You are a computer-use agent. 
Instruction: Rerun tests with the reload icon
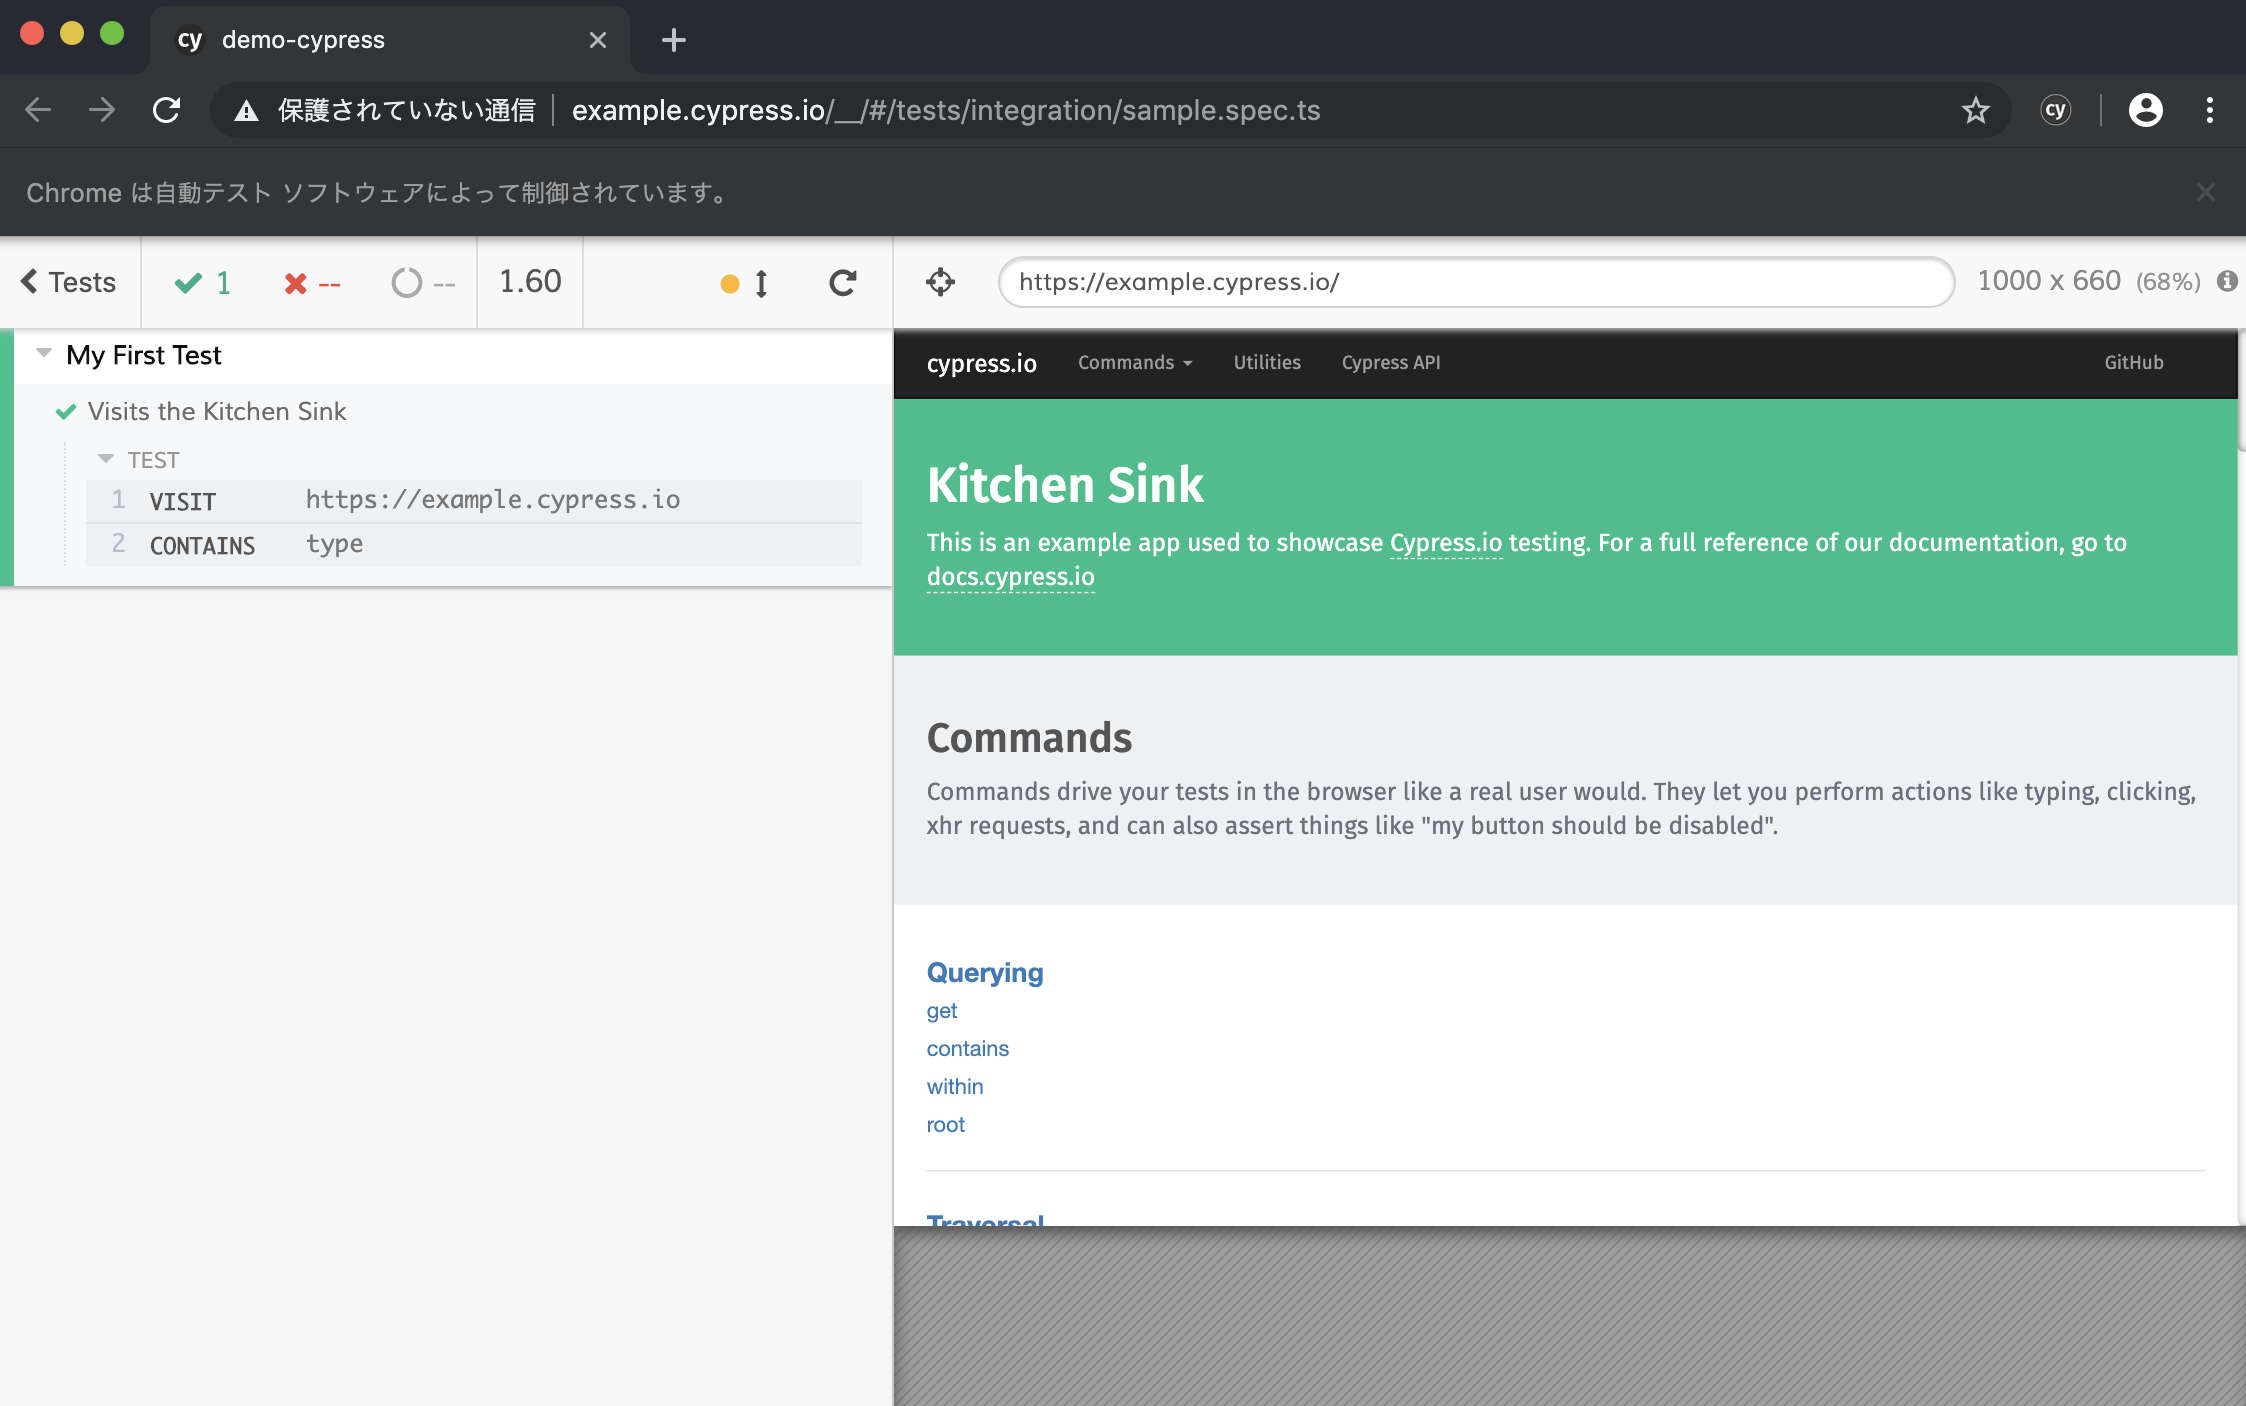tap(843, 283)
